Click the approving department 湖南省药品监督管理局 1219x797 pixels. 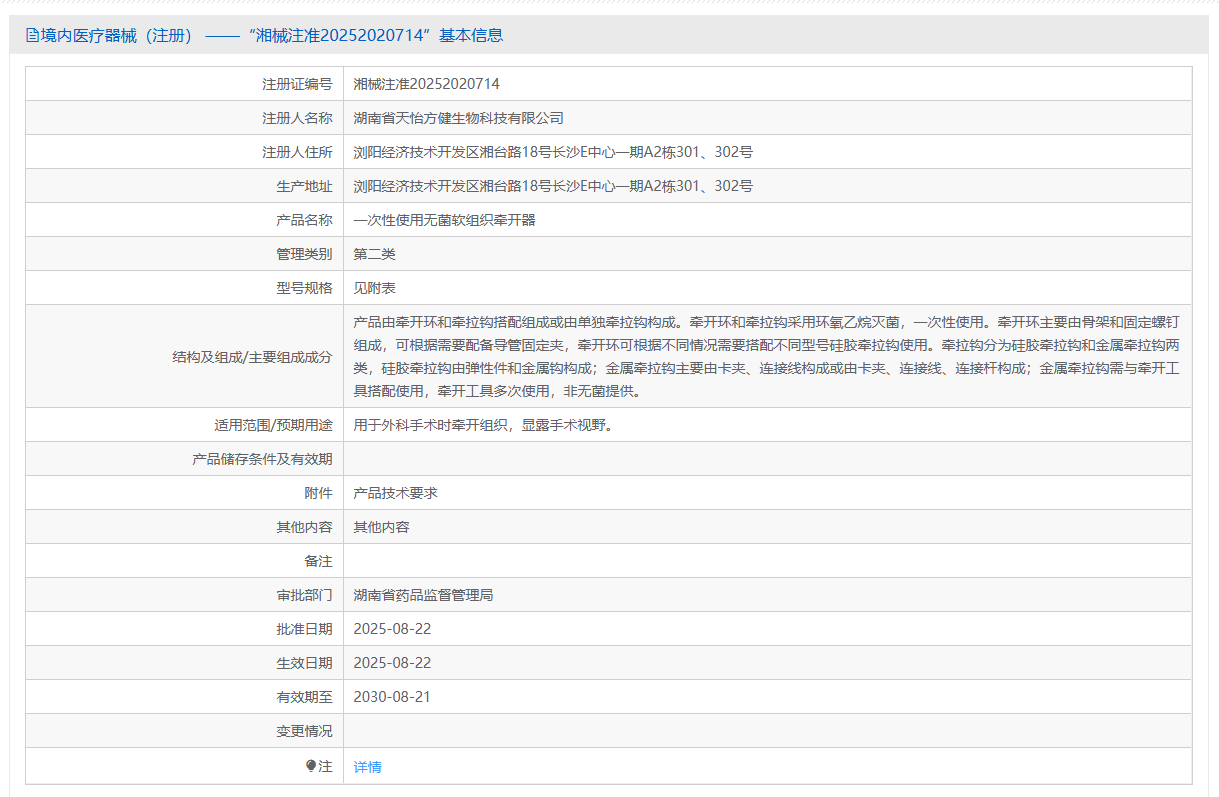[424, 595]
